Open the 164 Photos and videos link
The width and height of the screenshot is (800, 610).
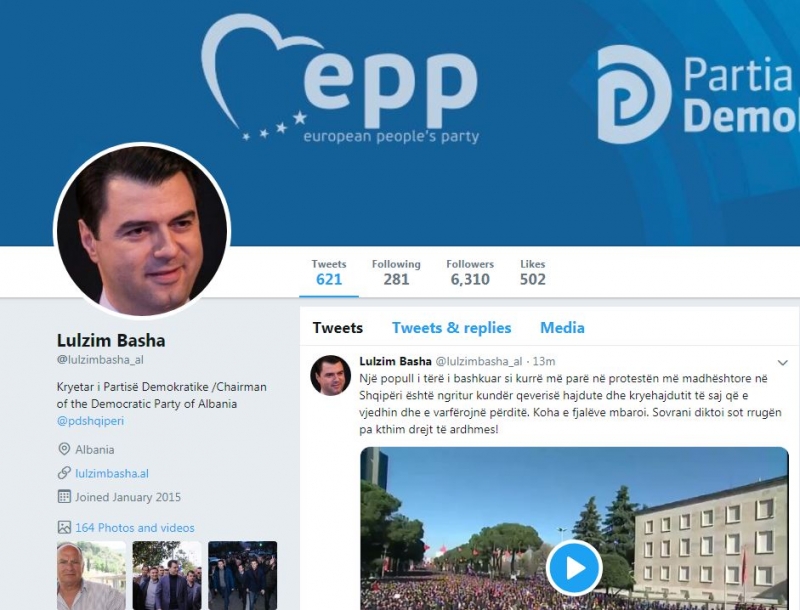(x=135, y=528)
